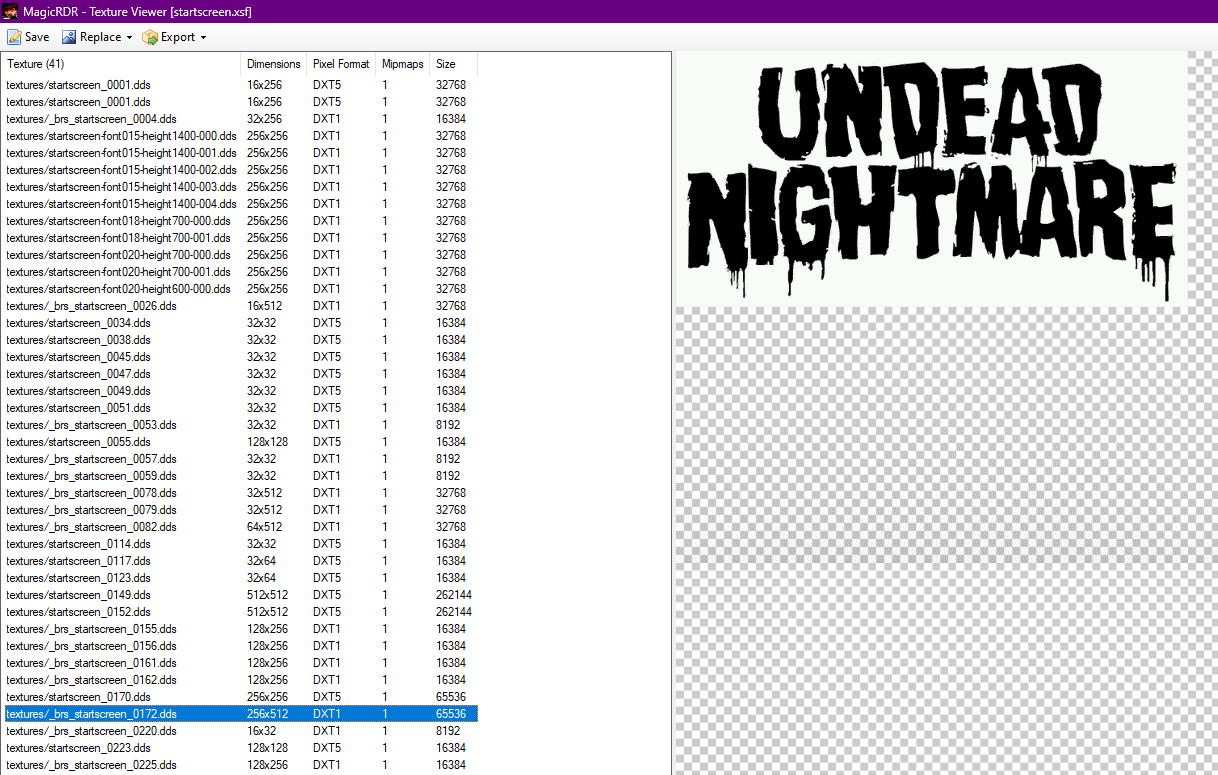This screenshot has height=775, width=1218.
Task: Click the Save toolbar icon
Action: coord(15,37)
